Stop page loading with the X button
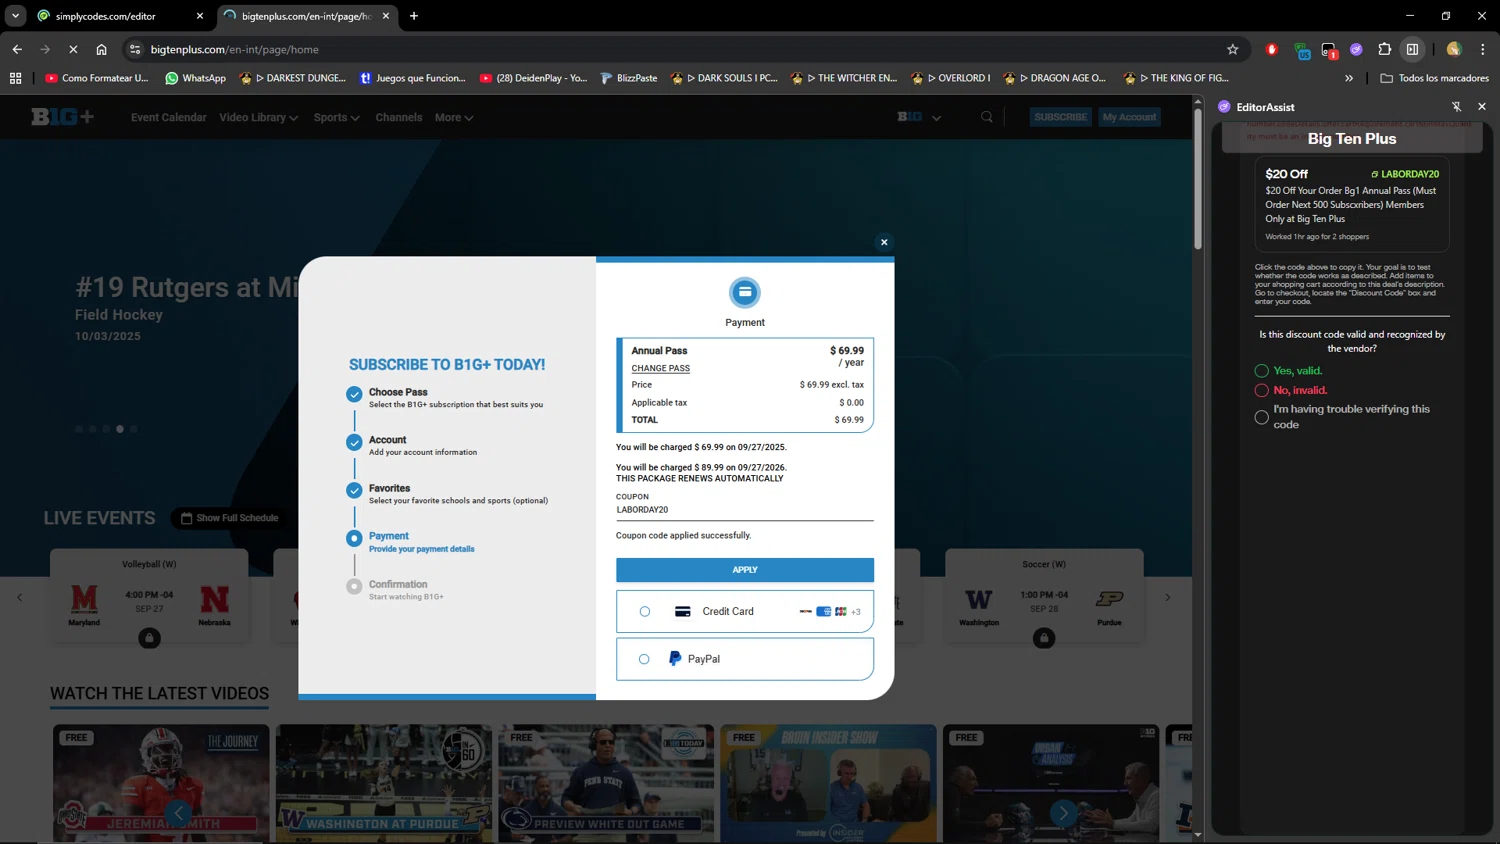This screenshot has width=1500, height=844. [x=73, y=49]
